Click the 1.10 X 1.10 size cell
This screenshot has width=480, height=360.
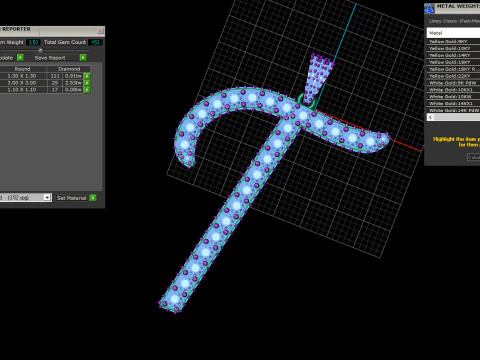coord(22,90)
